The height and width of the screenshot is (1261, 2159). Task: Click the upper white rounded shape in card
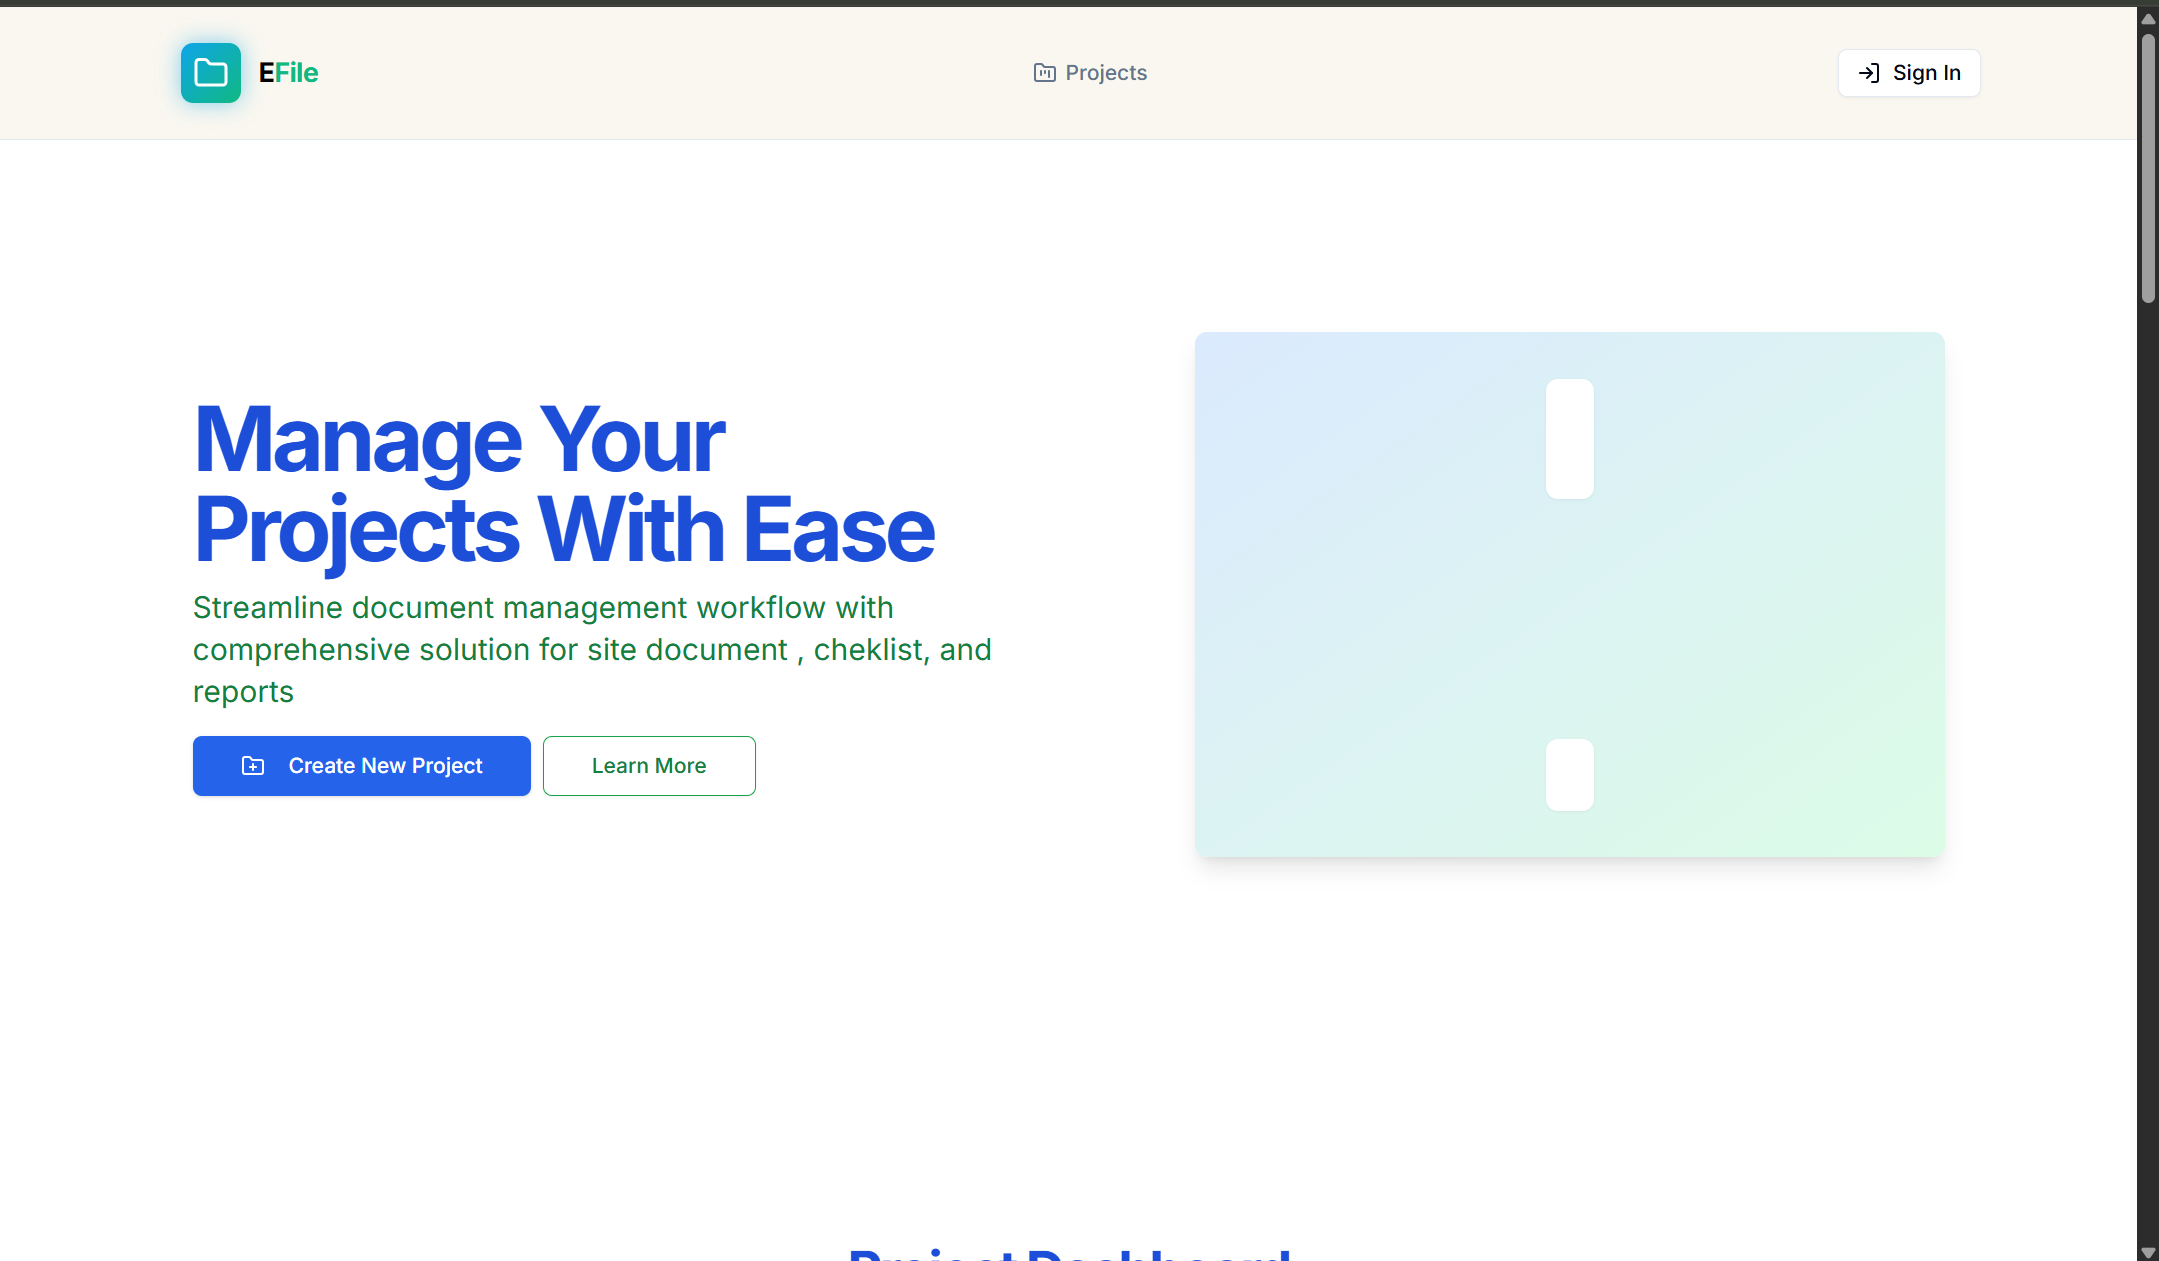point(1569,439)
